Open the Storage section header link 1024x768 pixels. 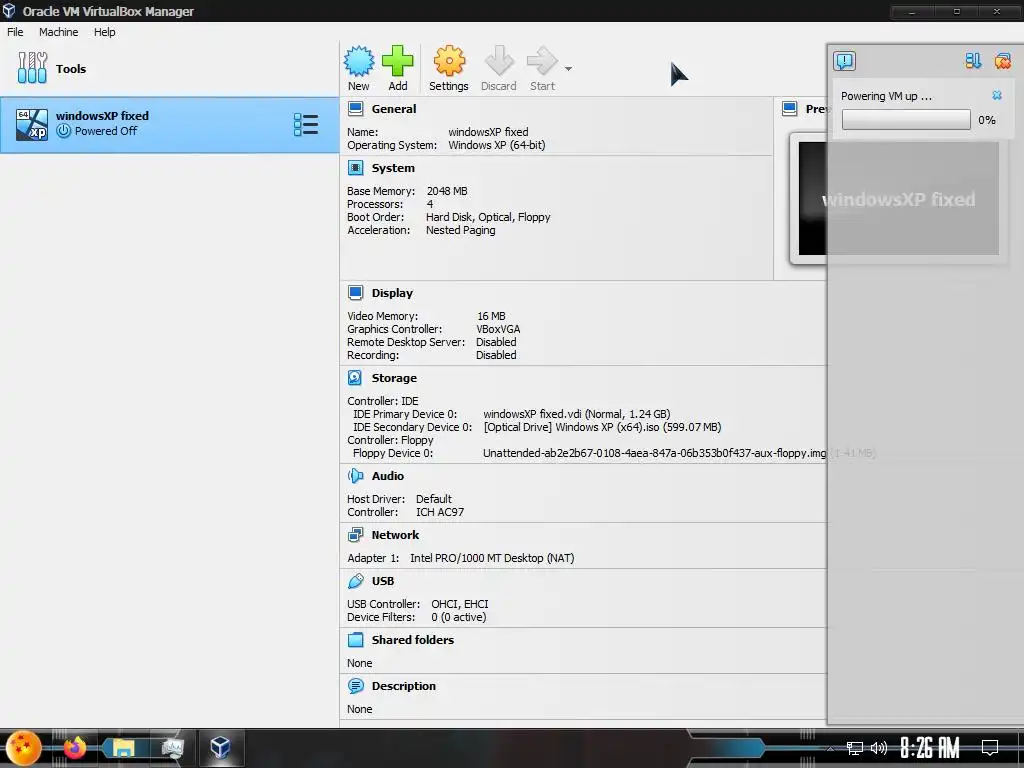coord(394,377)
